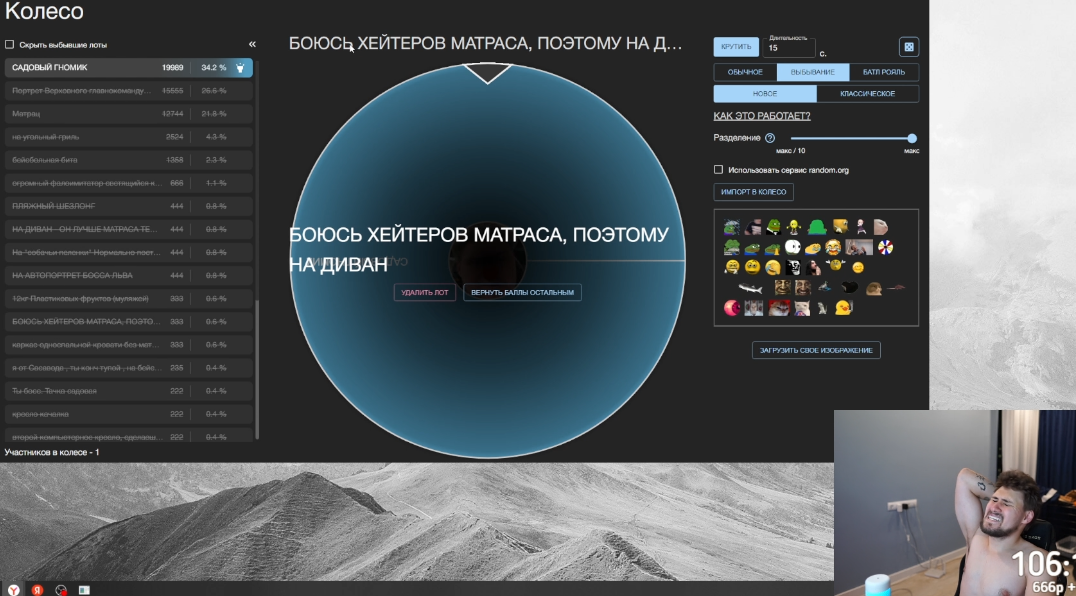Click the Матрац lot row
This screenshot has width=1076, height=596.
pos(129,114)
